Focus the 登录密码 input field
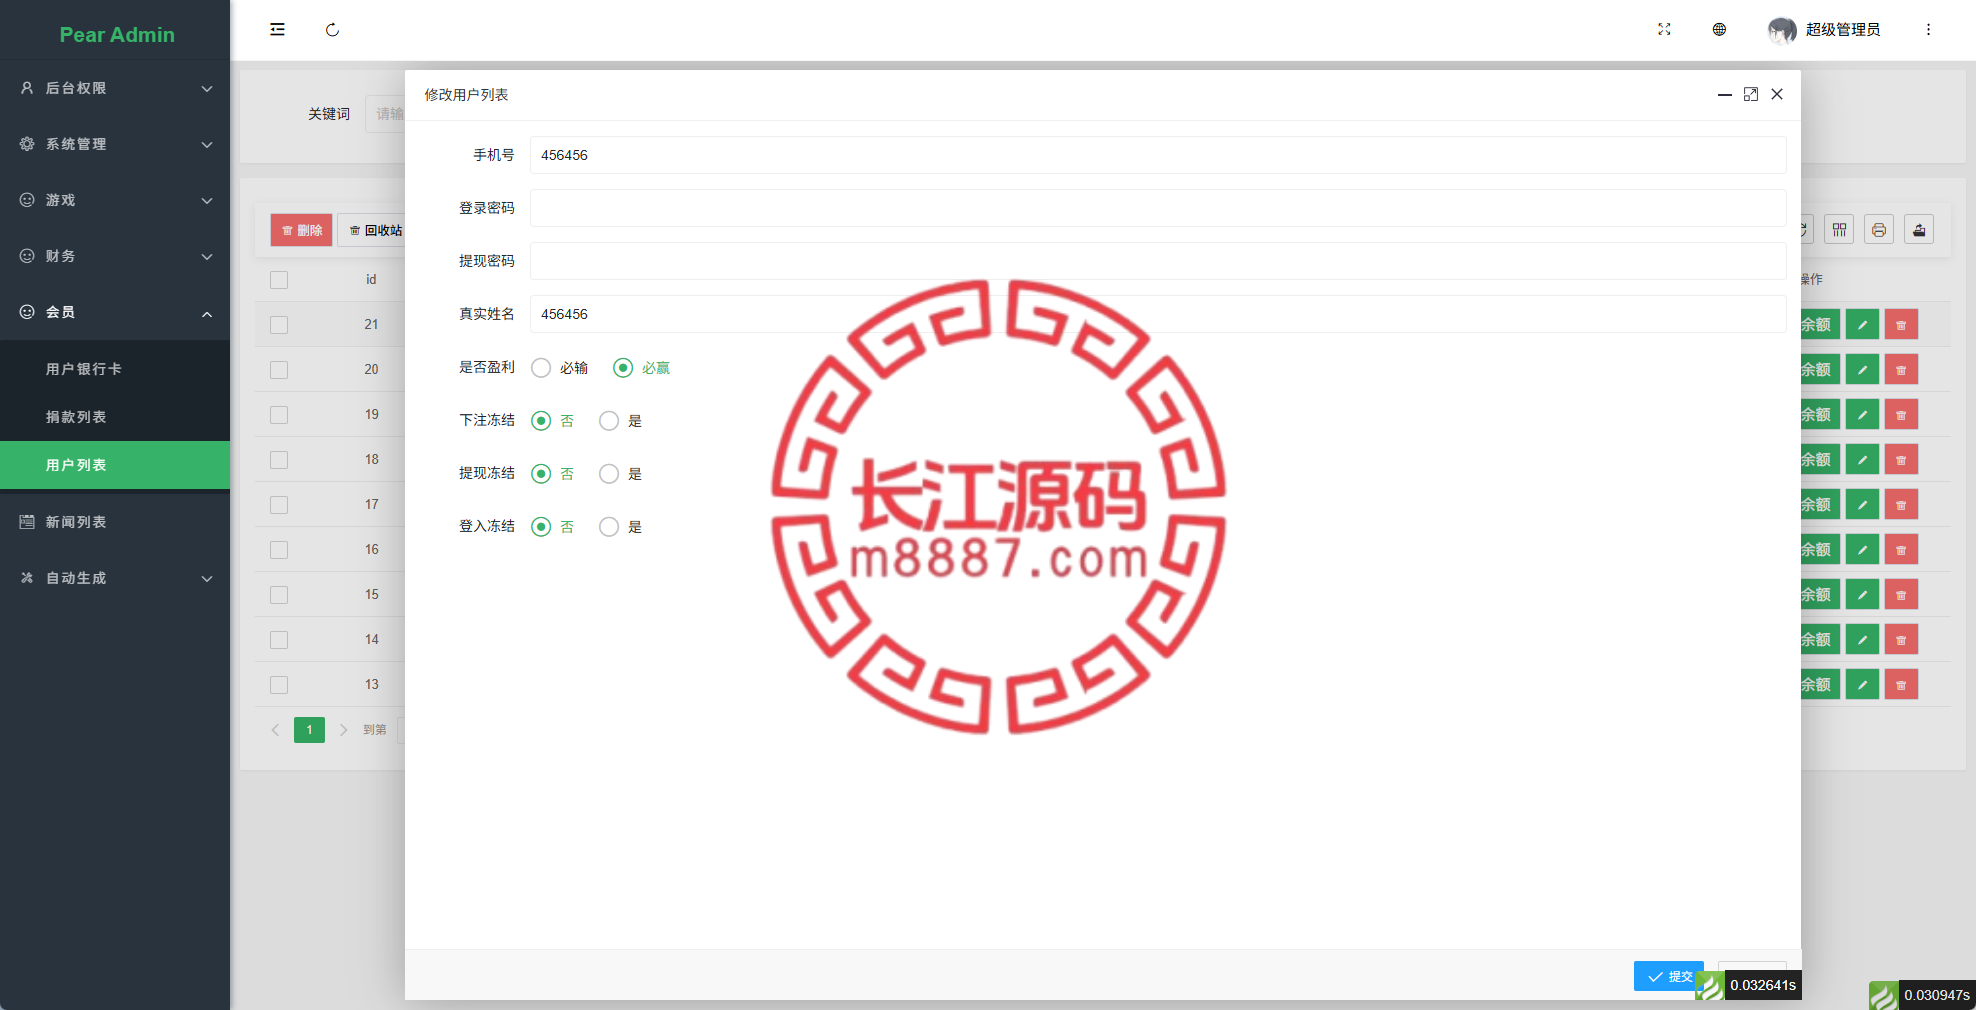1976x1010 pixels. pos(1158,208)
